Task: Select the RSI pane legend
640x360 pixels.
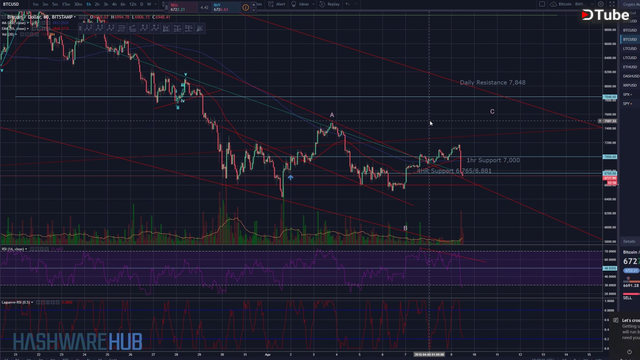Action: tap(14, 249)
